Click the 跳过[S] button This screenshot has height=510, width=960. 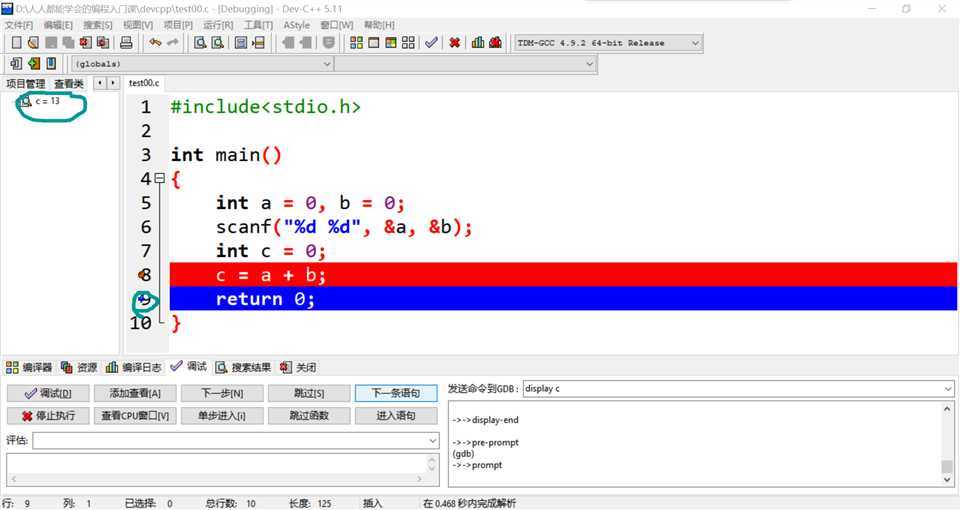pyautogui.click(x=309, y=393)
